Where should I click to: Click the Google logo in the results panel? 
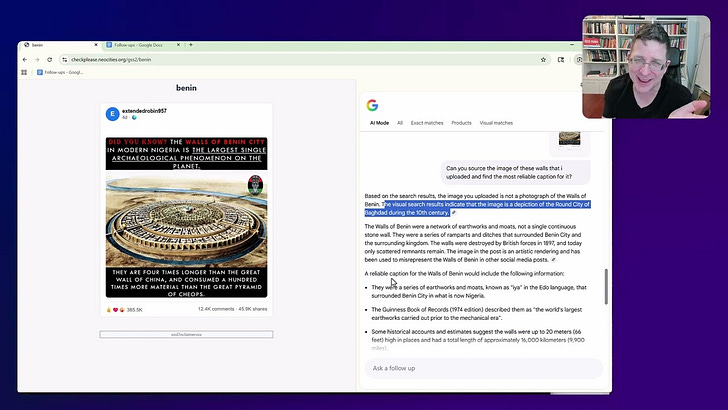coord(372,105)
